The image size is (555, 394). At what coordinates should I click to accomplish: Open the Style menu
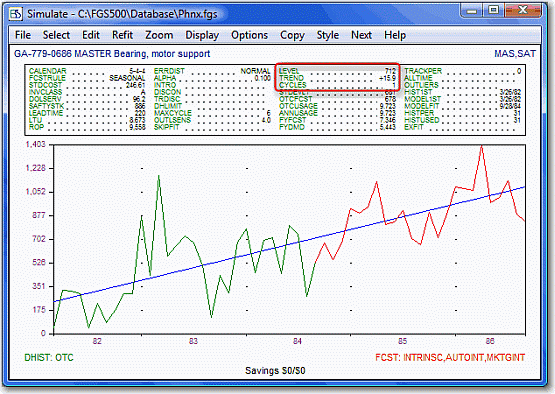coord(328,35)
